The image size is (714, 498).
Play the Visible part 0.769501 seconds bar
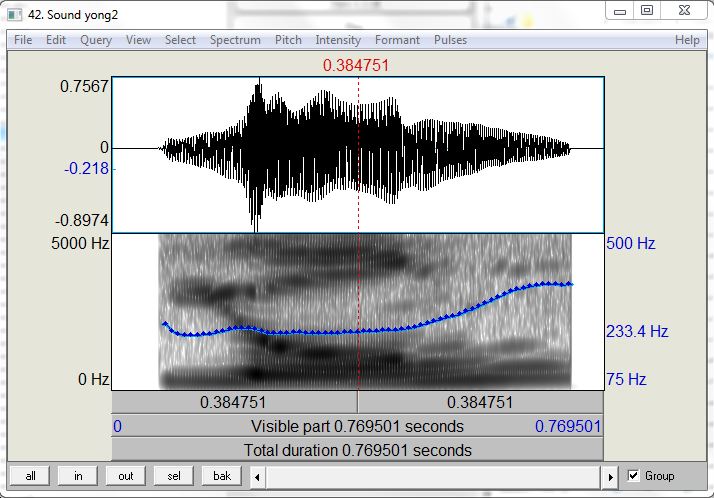point(357,426)
